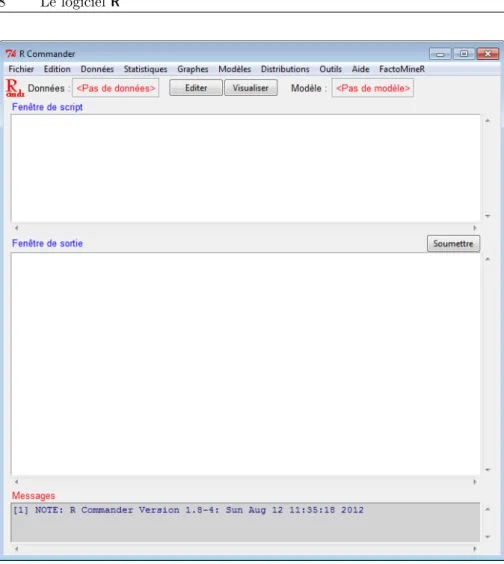Open the Edition menu
The width and height of the screenshot is (504, 564).
[x=57, y=69]
